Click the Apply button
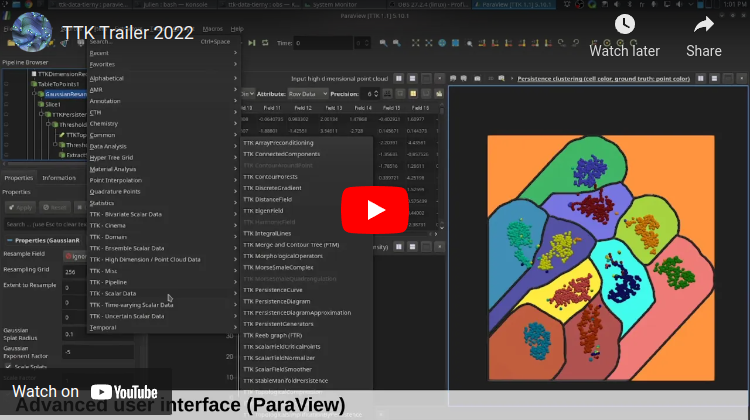 [x=20, y=207]
